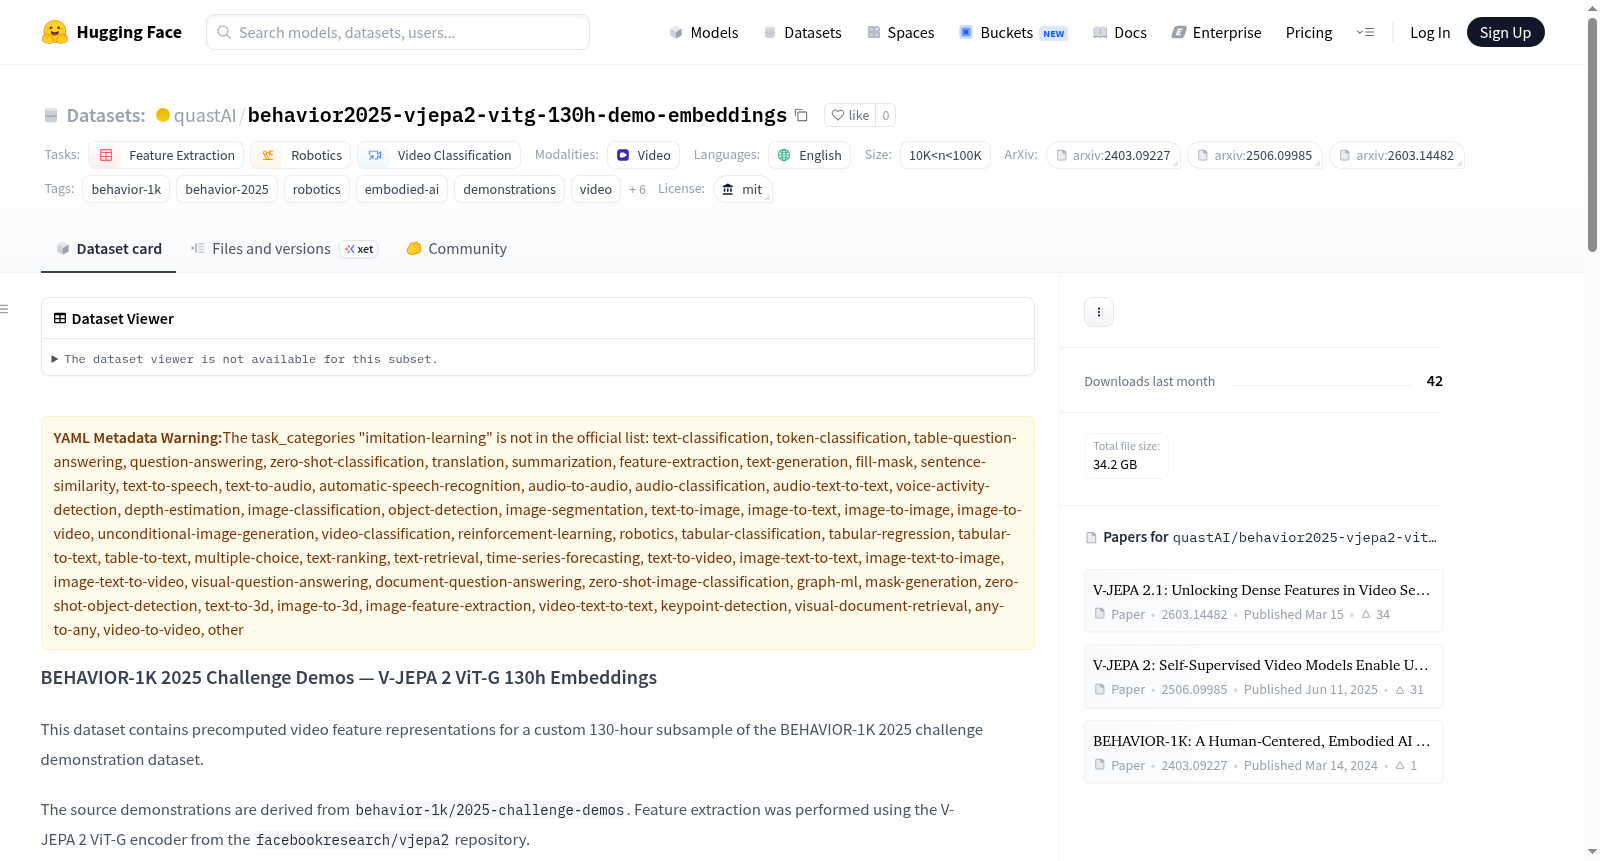The width and height of the screenshot is (1600, 861).
Task: Open the Spaces page
Action: 900,32
